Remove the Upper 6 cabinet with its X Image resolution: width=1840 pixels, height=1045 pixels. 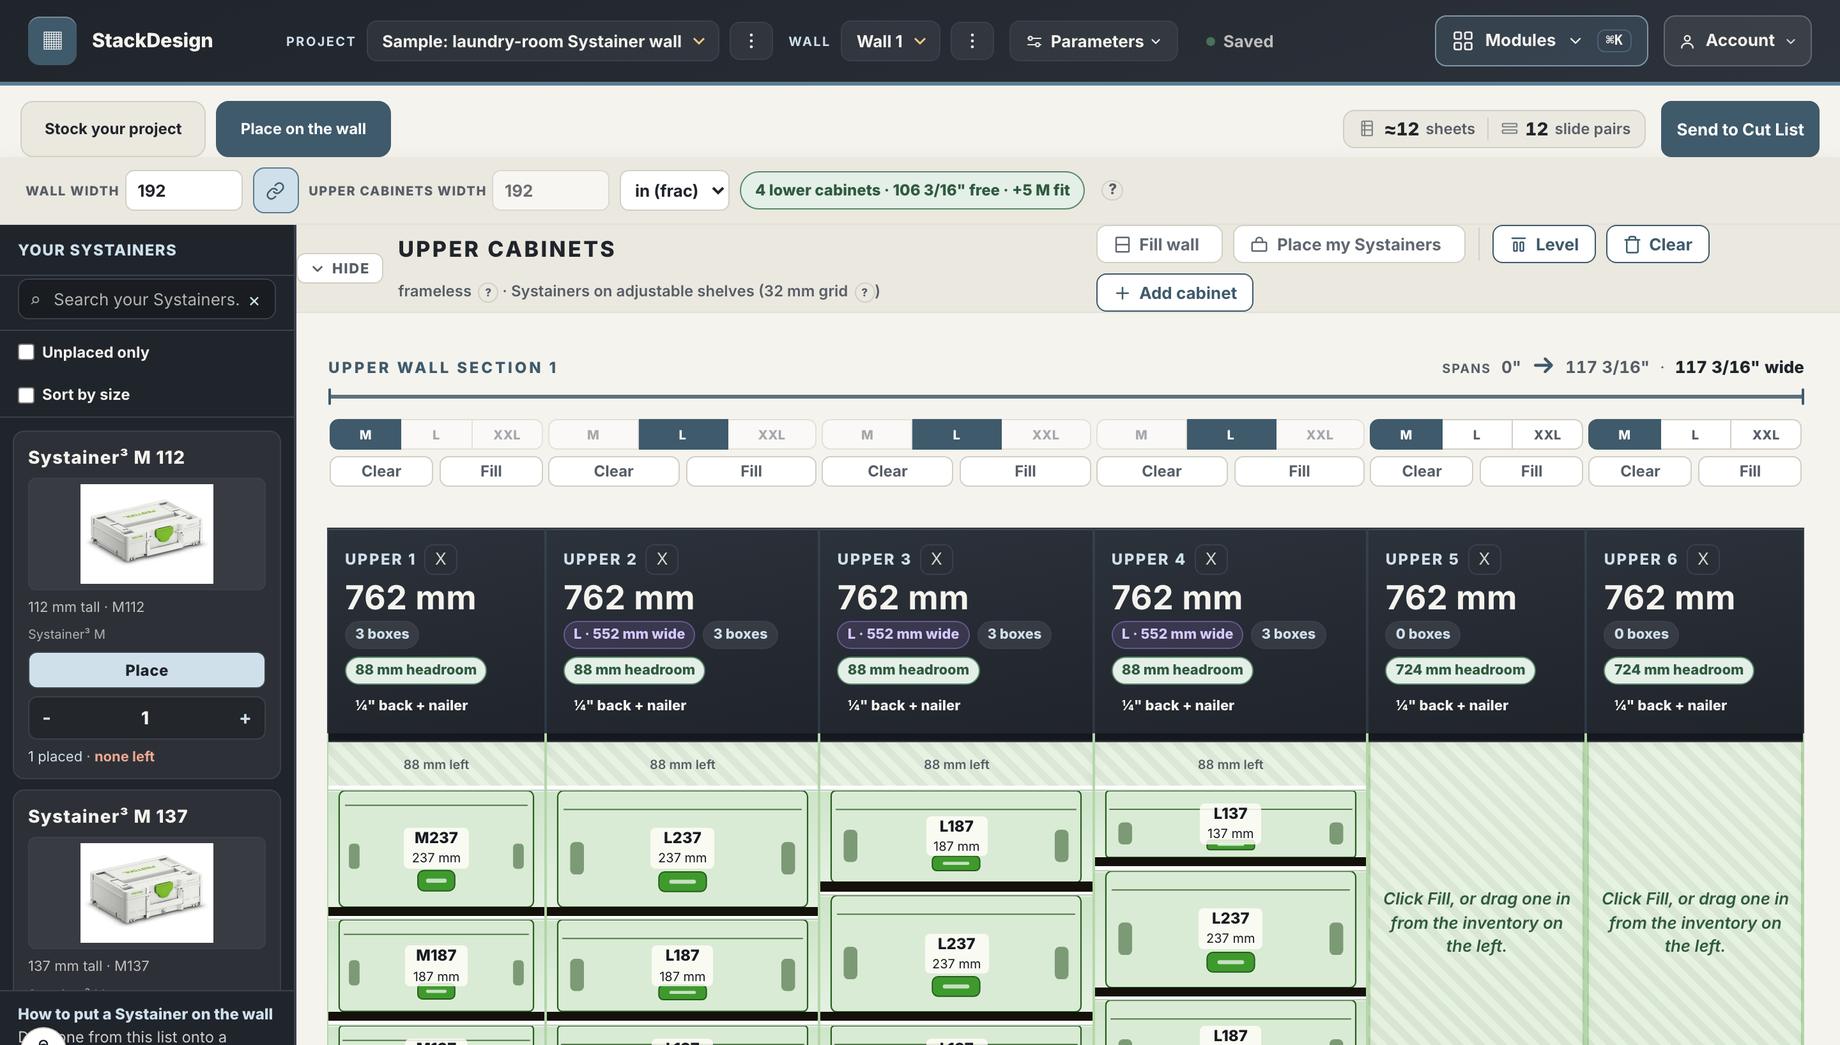click(x=1702, y=559)
